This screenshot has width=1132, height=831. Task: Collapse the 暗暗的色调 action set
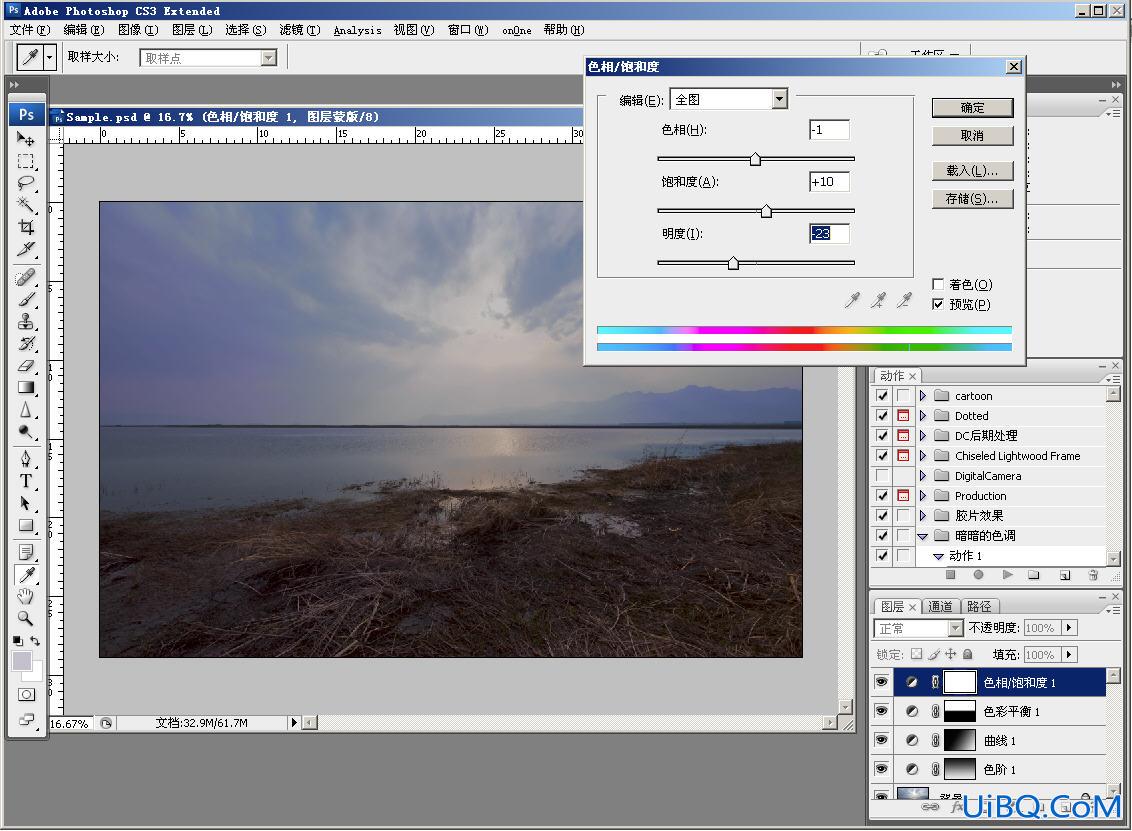point(923,536)
